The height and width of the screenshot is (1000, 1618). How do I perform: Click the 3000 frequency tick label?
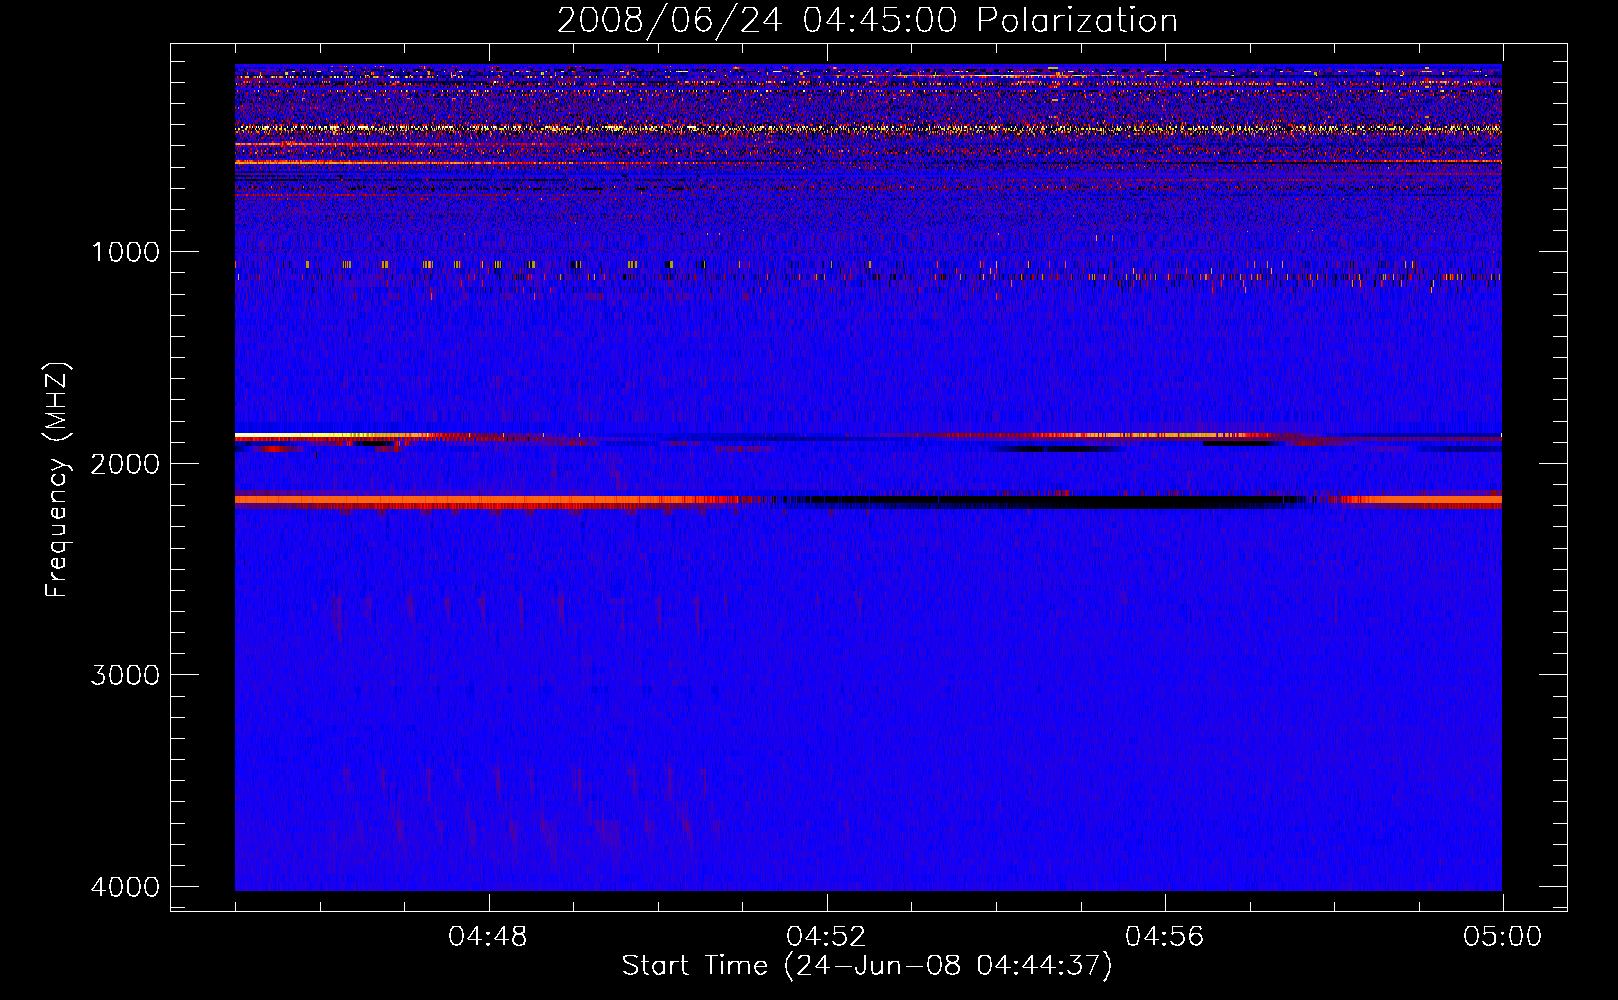125,675
